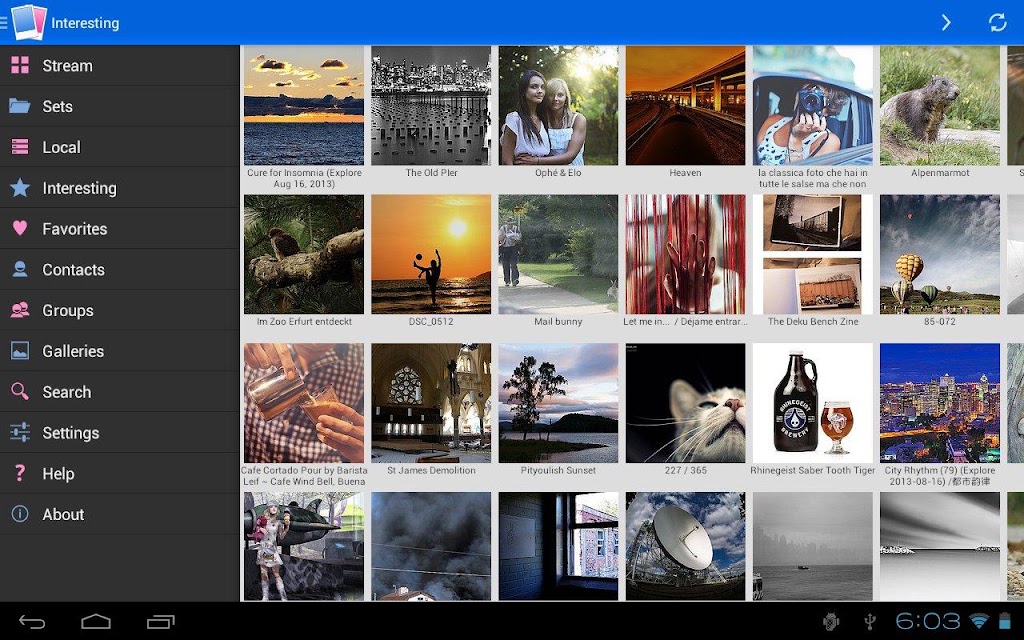Click the refresh icon in top bar
The width and height of the screenshot is (1024, 640).
click(x=997, y=22)
